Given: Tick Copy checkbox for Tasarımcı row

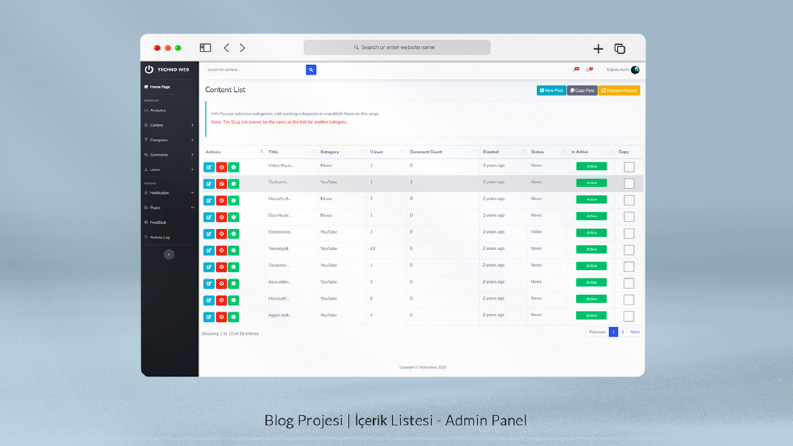Looking at the screenshot, I should (x=629, y=266).
